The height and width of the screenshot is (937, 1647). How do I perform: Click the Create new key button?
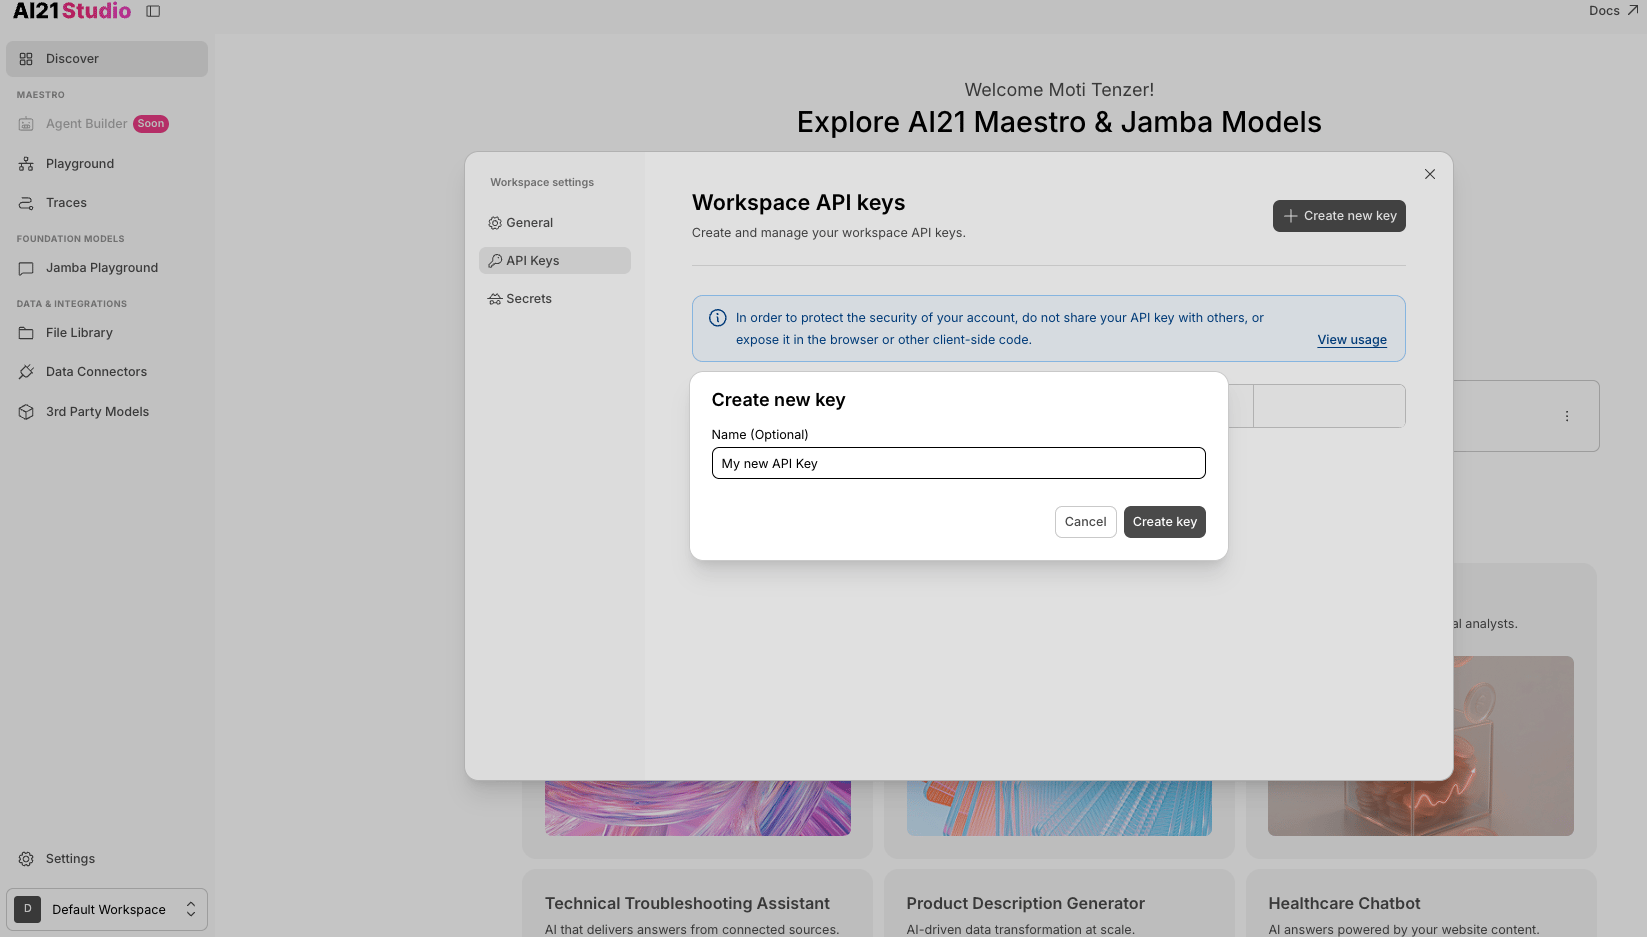pyautogui.click(x=1339, y=216)
